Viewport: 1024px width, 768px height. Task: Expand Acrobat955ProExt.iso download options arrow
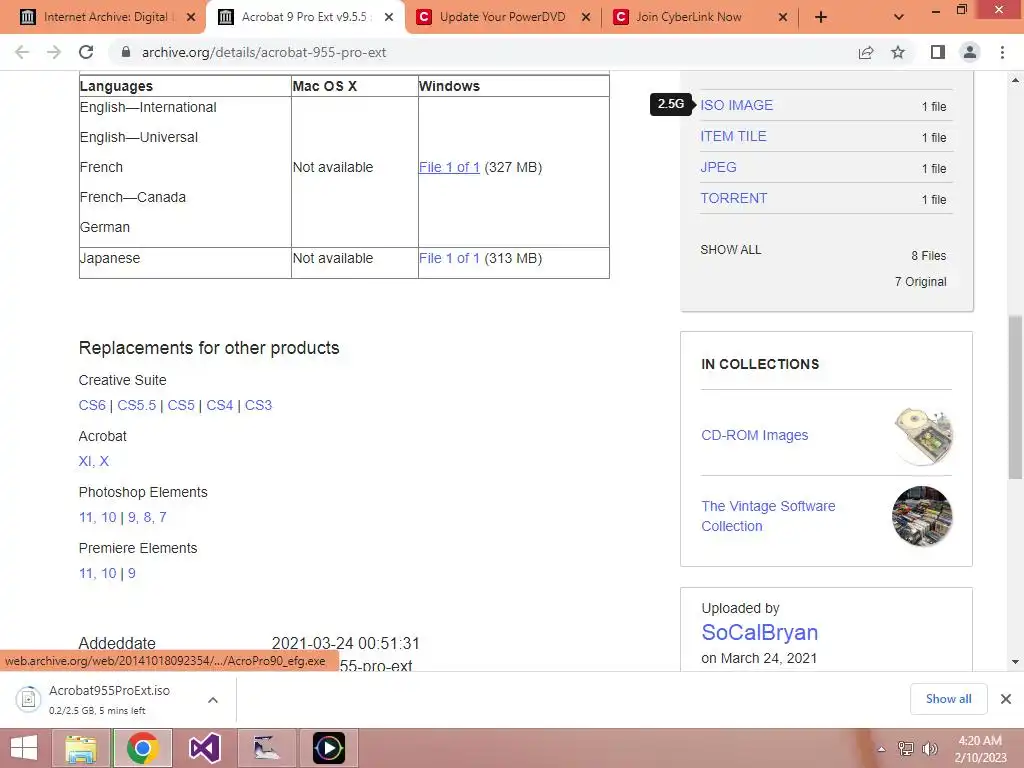coord(213,699)
